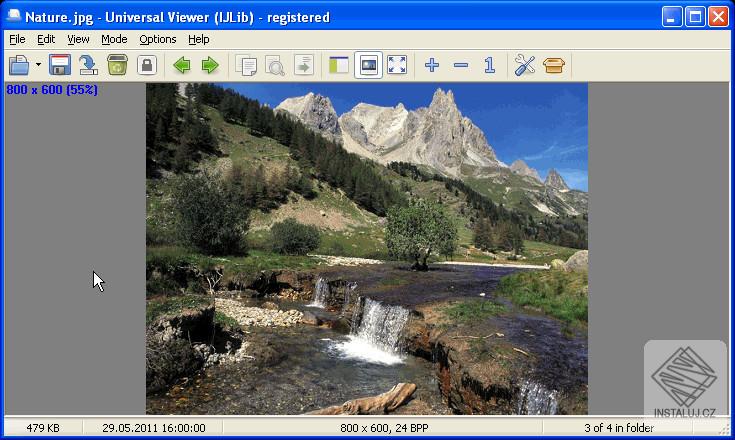The image size is (735, 440).
Task: Switch to full screen with arrows icon
Action: click(397, 65)
